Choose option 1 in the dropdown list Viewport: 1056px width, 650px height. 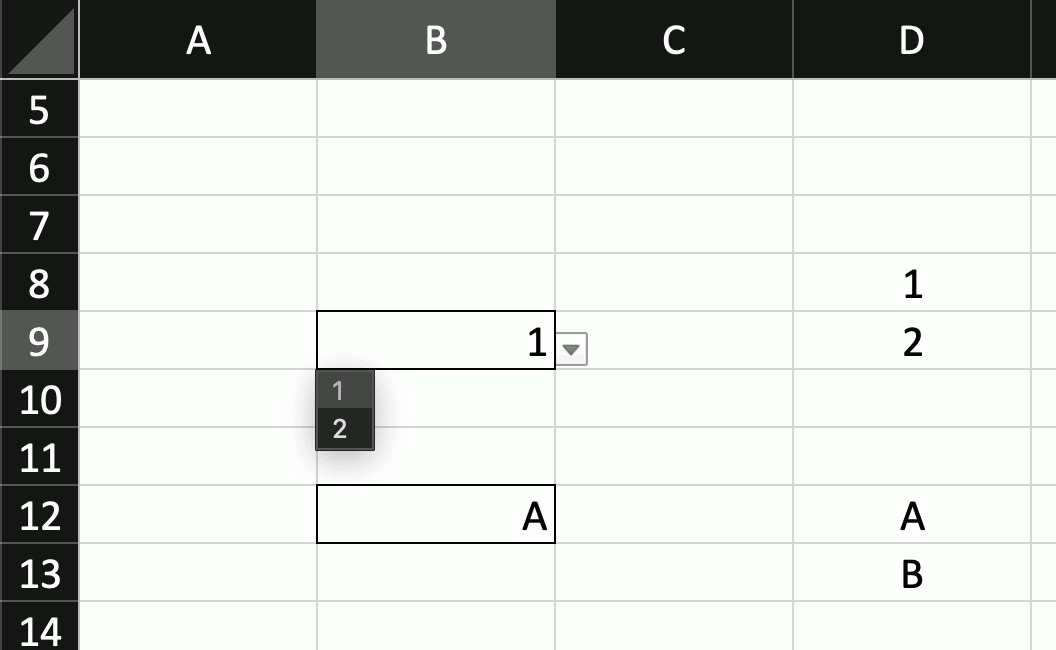(344, 390)
